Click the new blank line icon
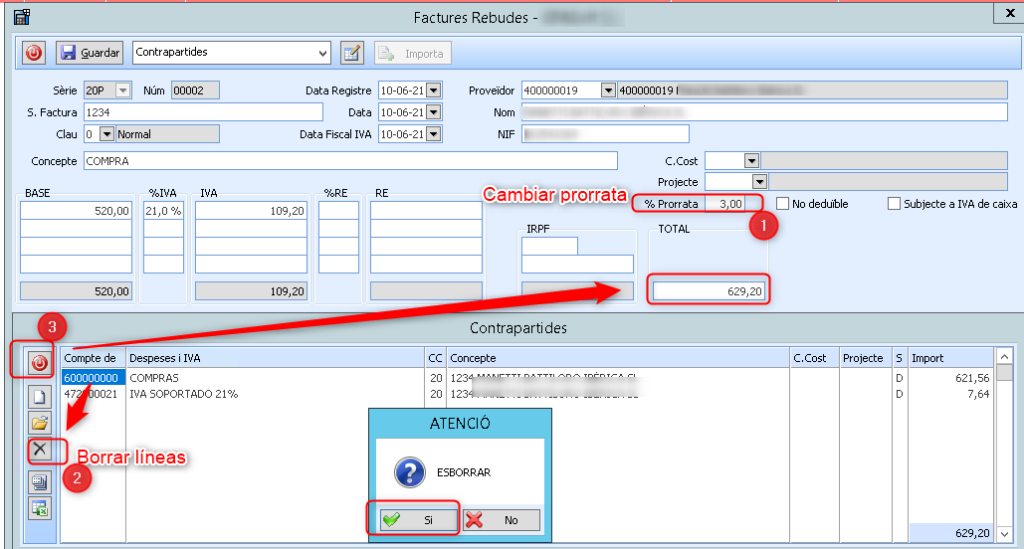 coord(41,397)
